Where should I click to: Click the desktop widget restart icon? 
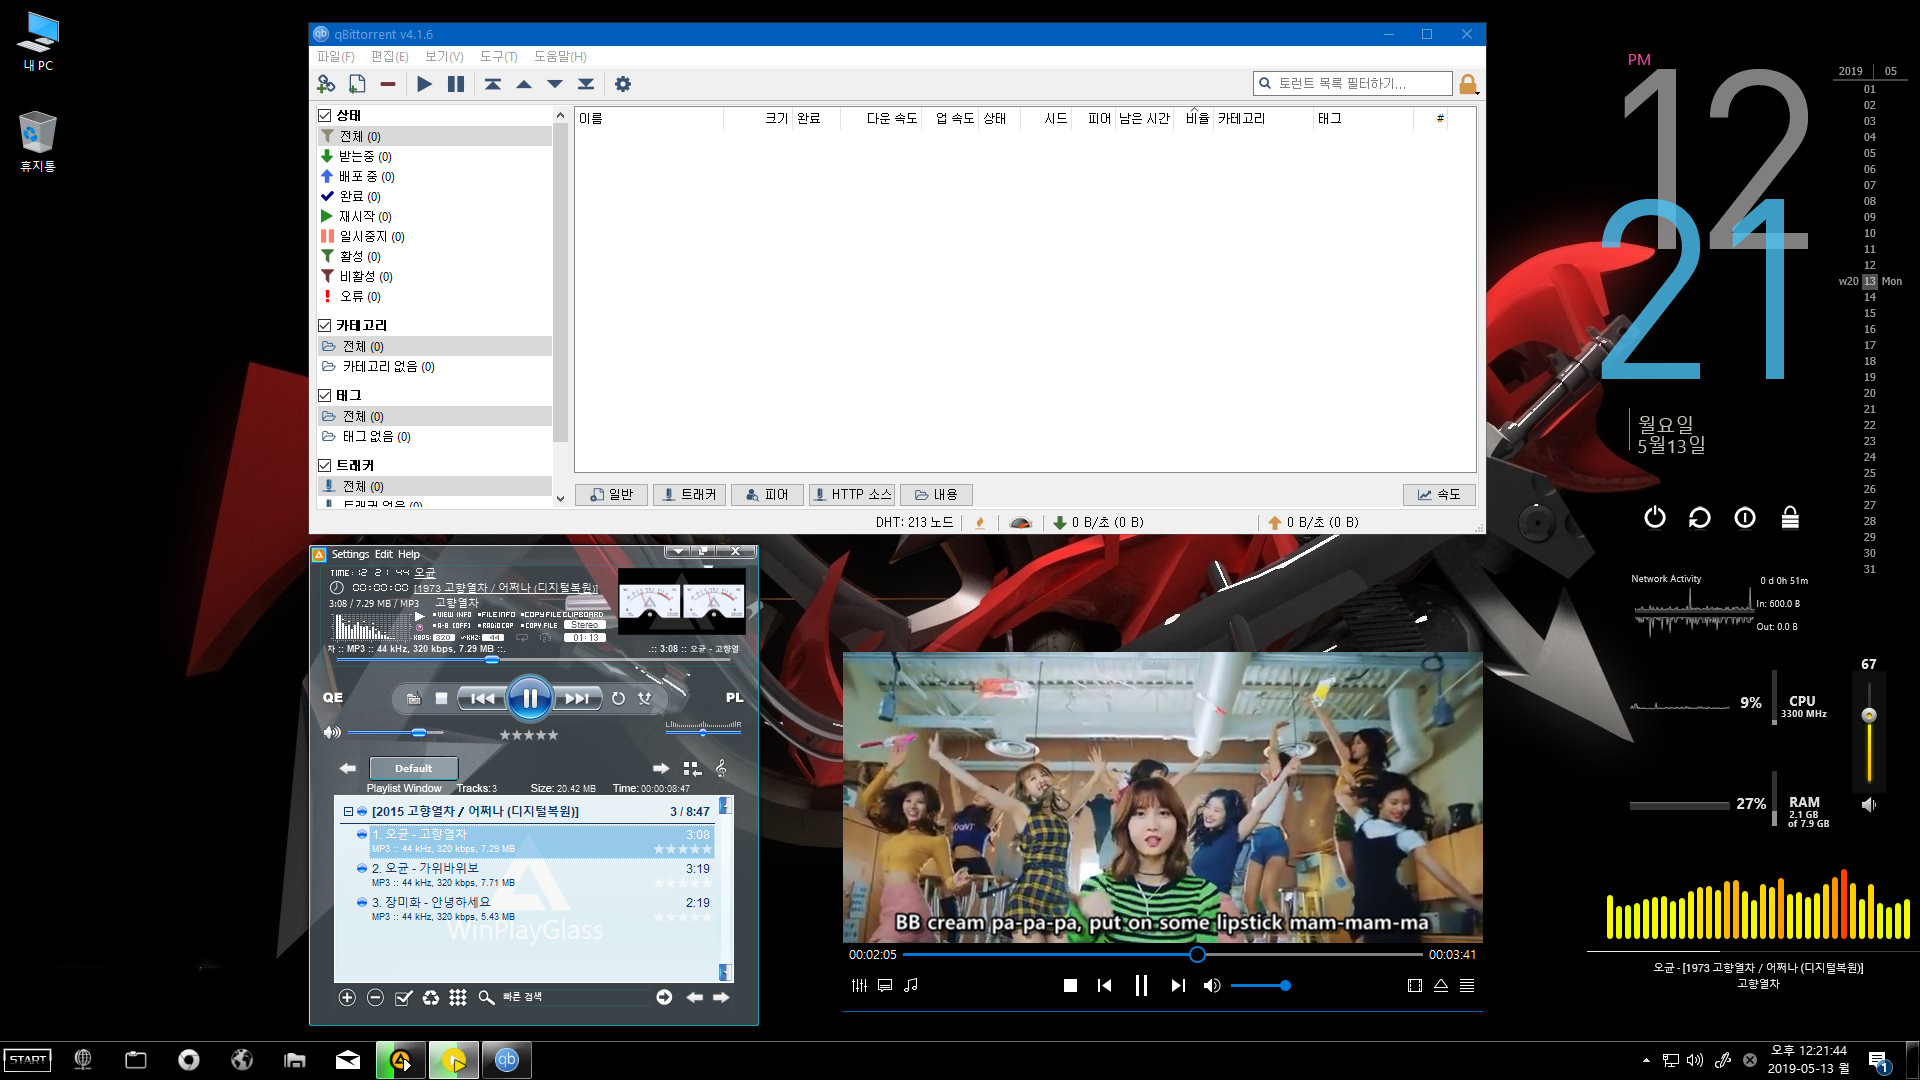point(1700,517)
